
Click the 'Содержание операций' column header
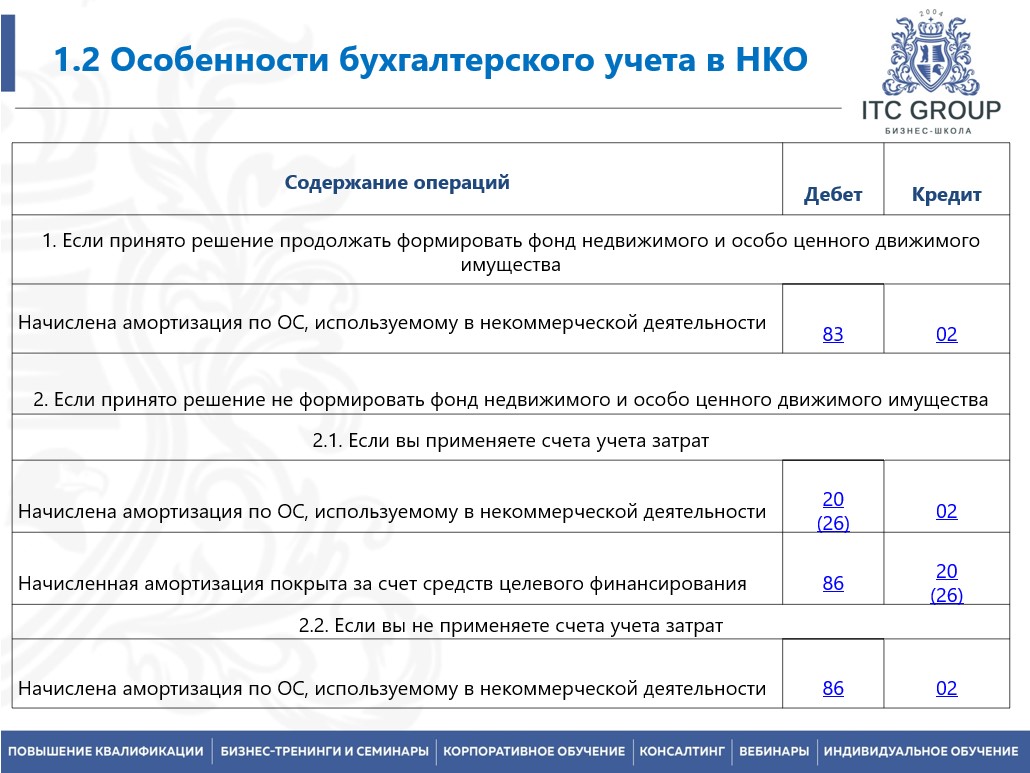[x=397, y=182]
